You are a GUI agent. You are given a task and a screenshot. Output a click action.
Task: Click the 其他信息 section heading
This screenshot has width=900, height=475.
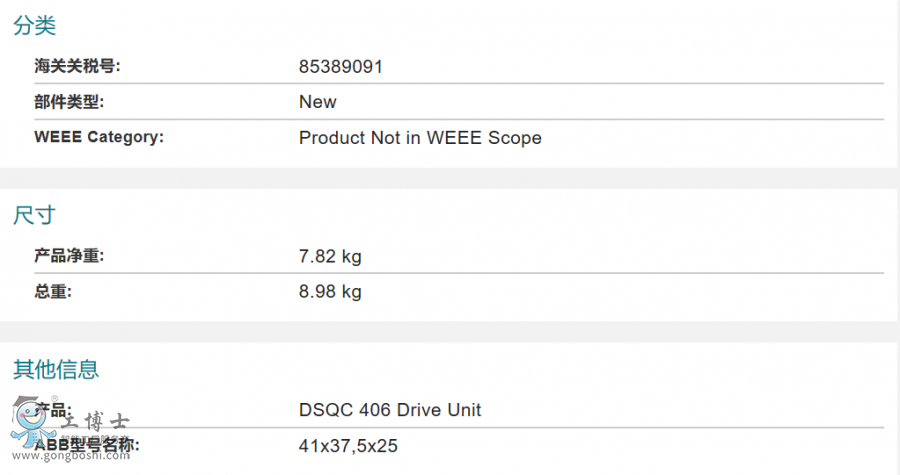[x=56, y=369]
